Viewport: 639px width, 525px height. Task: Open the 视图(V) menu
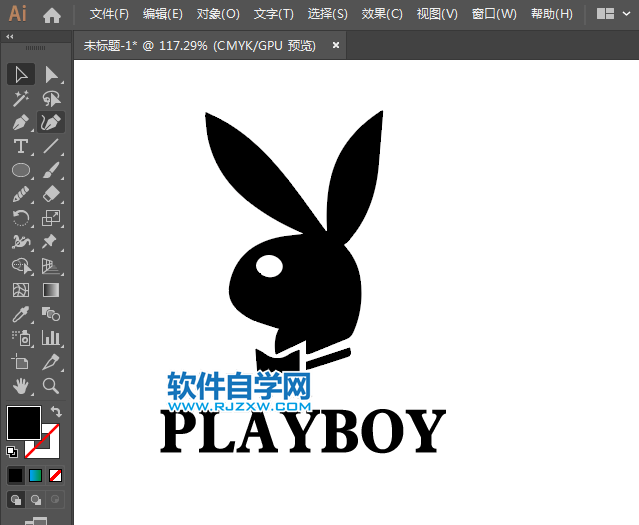(437, 14)
